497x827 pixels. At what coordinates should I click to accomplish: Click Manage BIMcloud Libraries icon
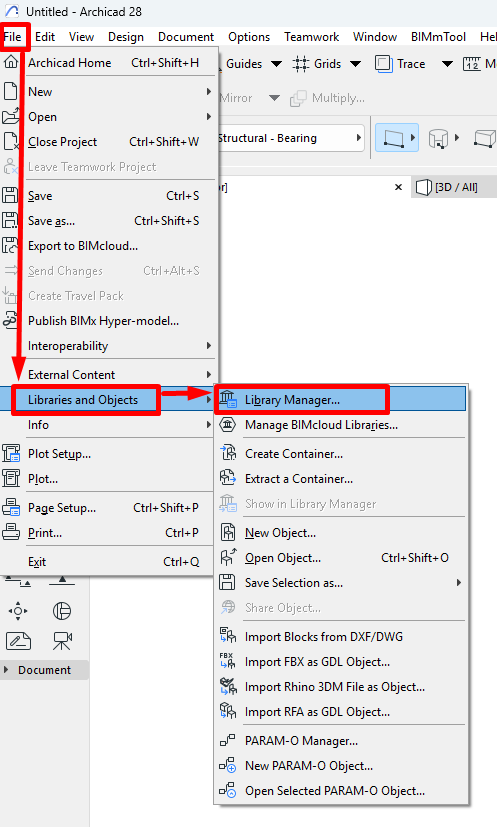[228, 425]
